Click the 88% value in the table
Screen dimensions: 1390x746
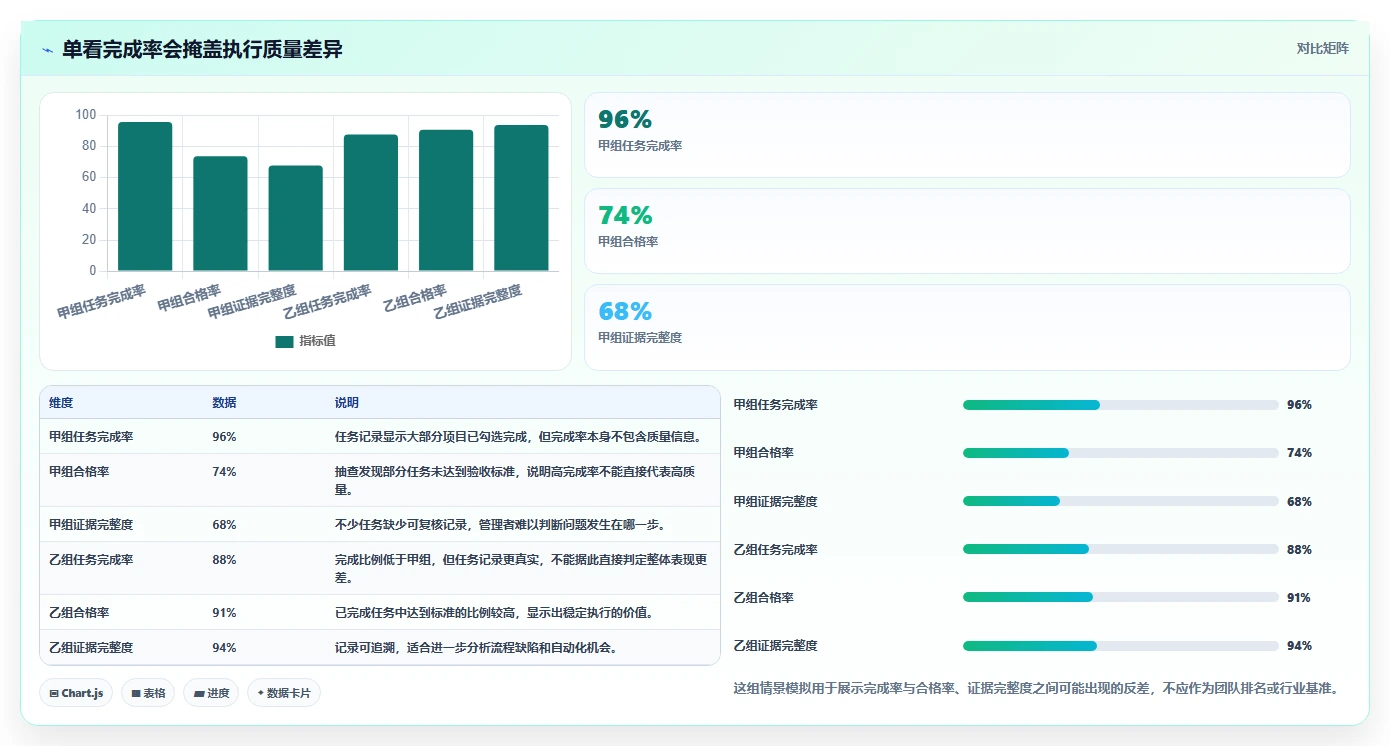tap(224, 560)
